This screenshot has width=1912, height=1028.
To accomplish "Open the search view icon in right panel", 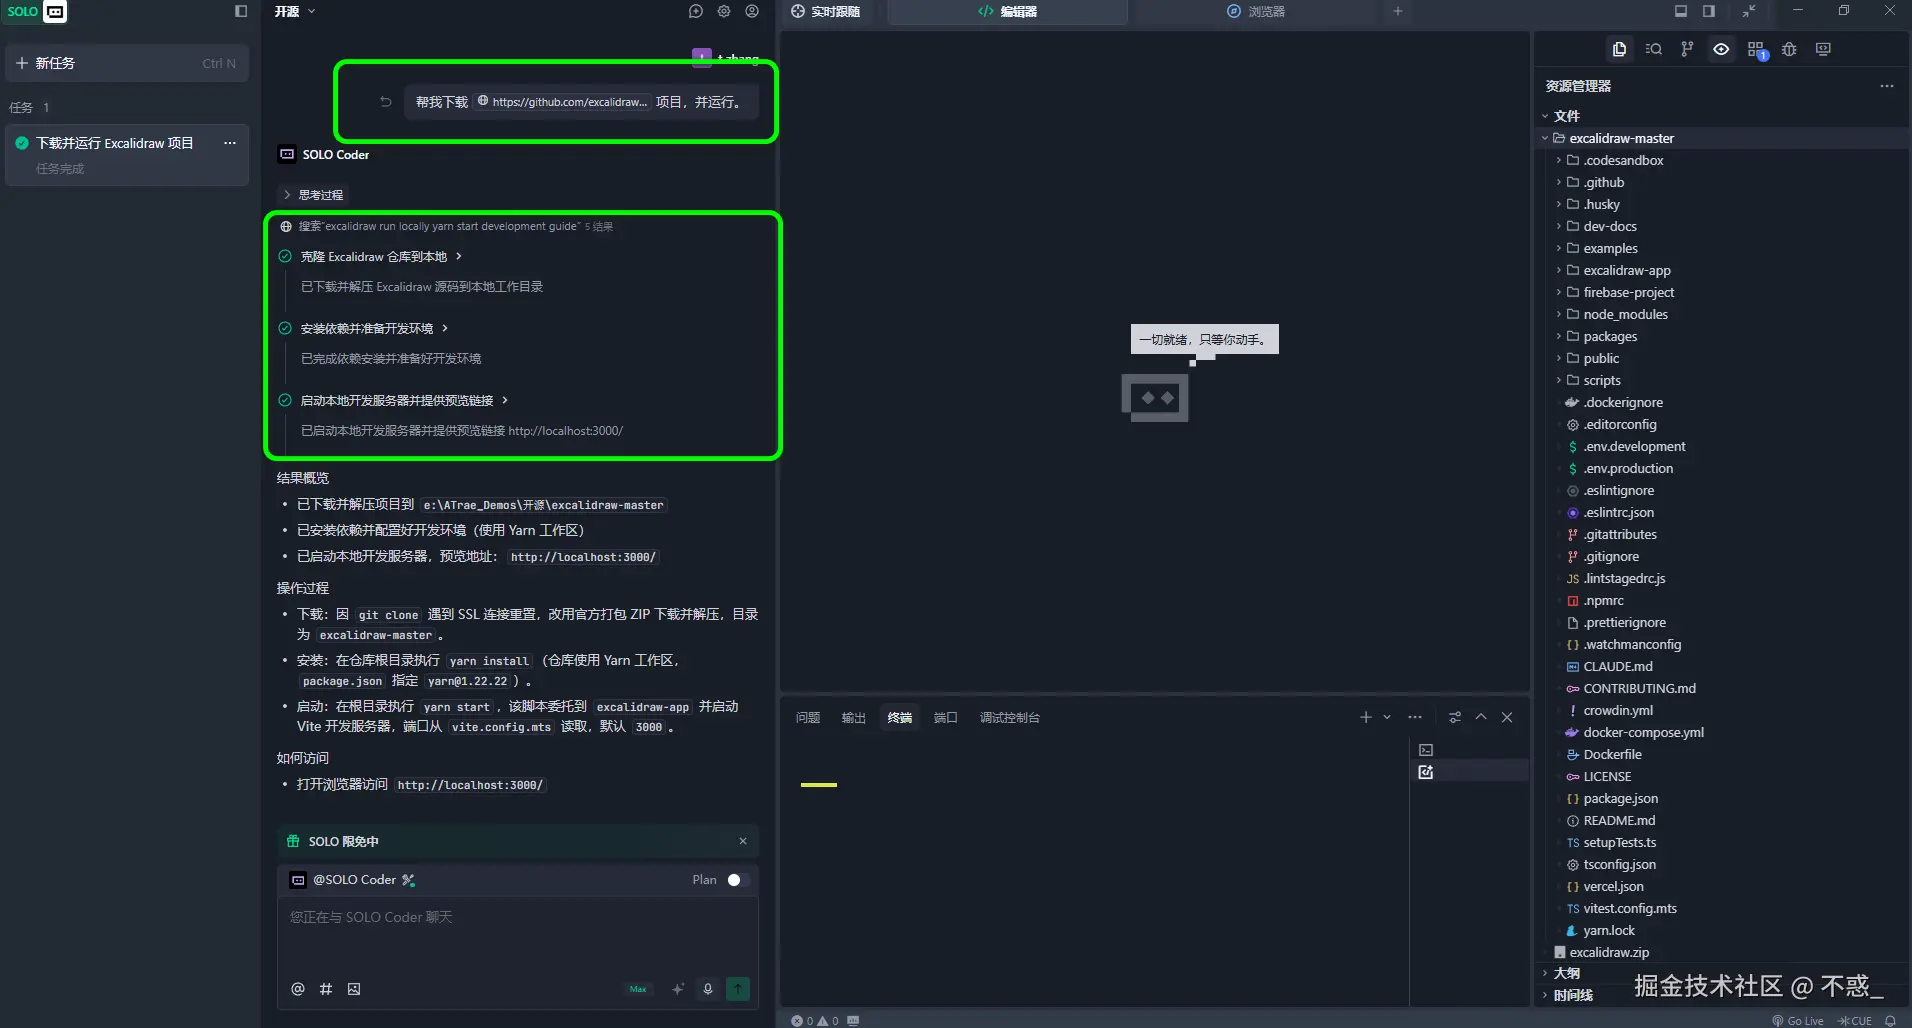I will (1653, 49).
